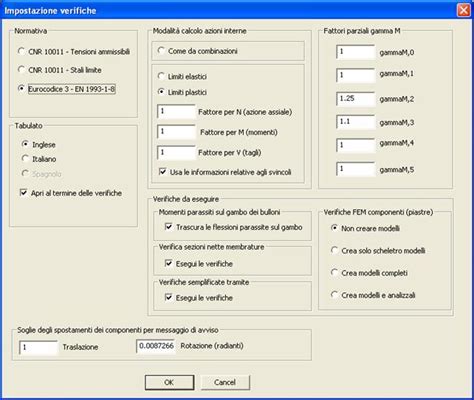Click the gammaM,0 input field
Viewport: 474px width, 400px height.
tap(355, 52)
